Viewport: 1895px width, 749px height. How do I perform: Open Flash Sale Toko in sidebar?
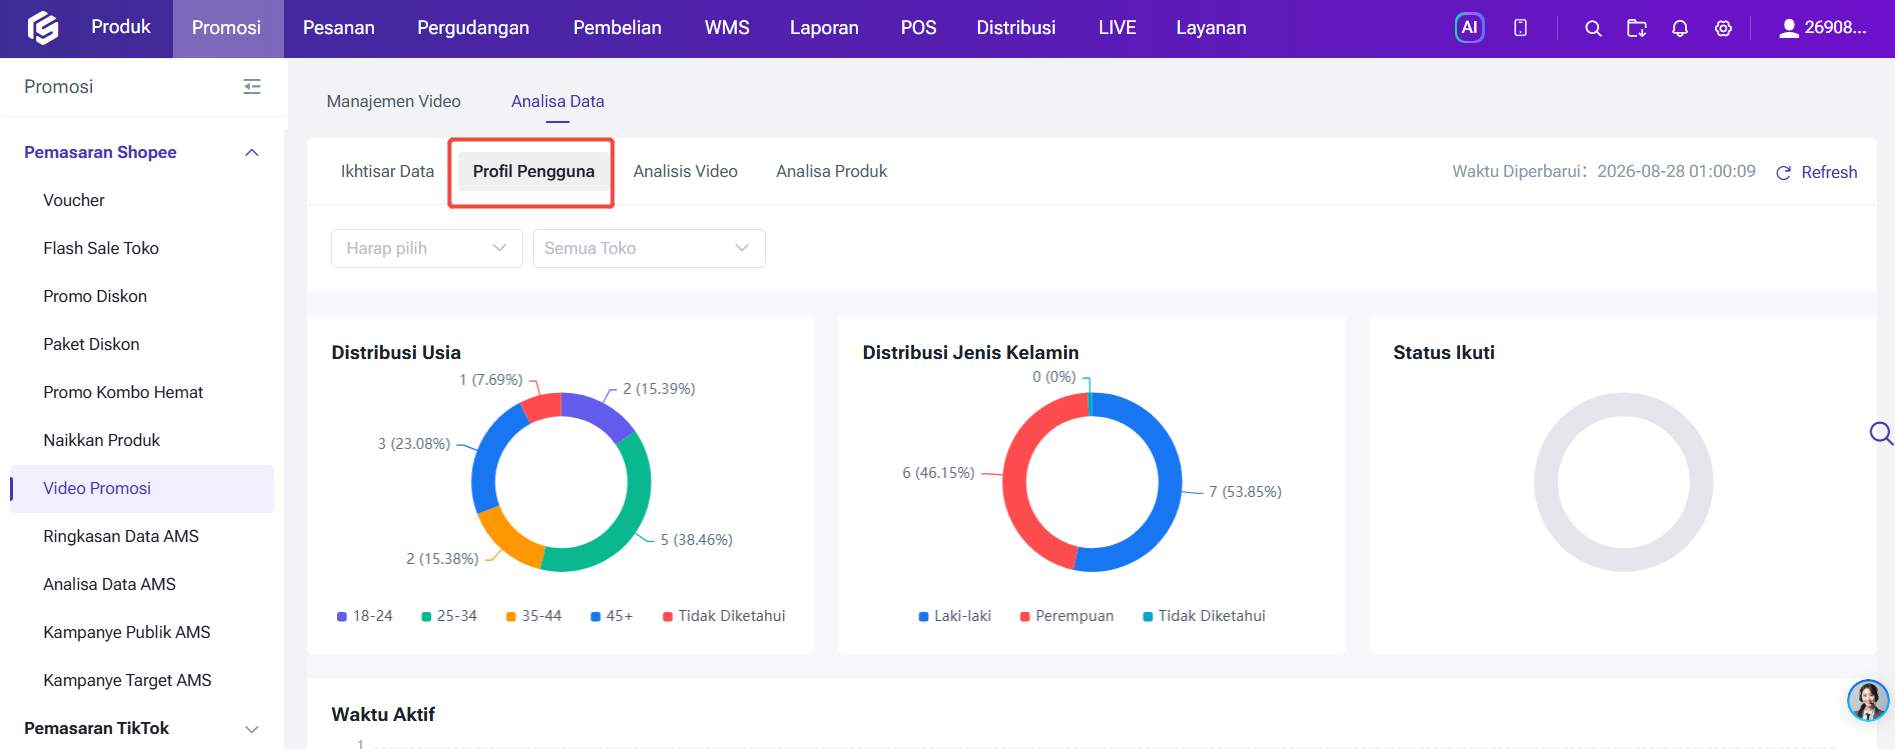click(101, 248)
